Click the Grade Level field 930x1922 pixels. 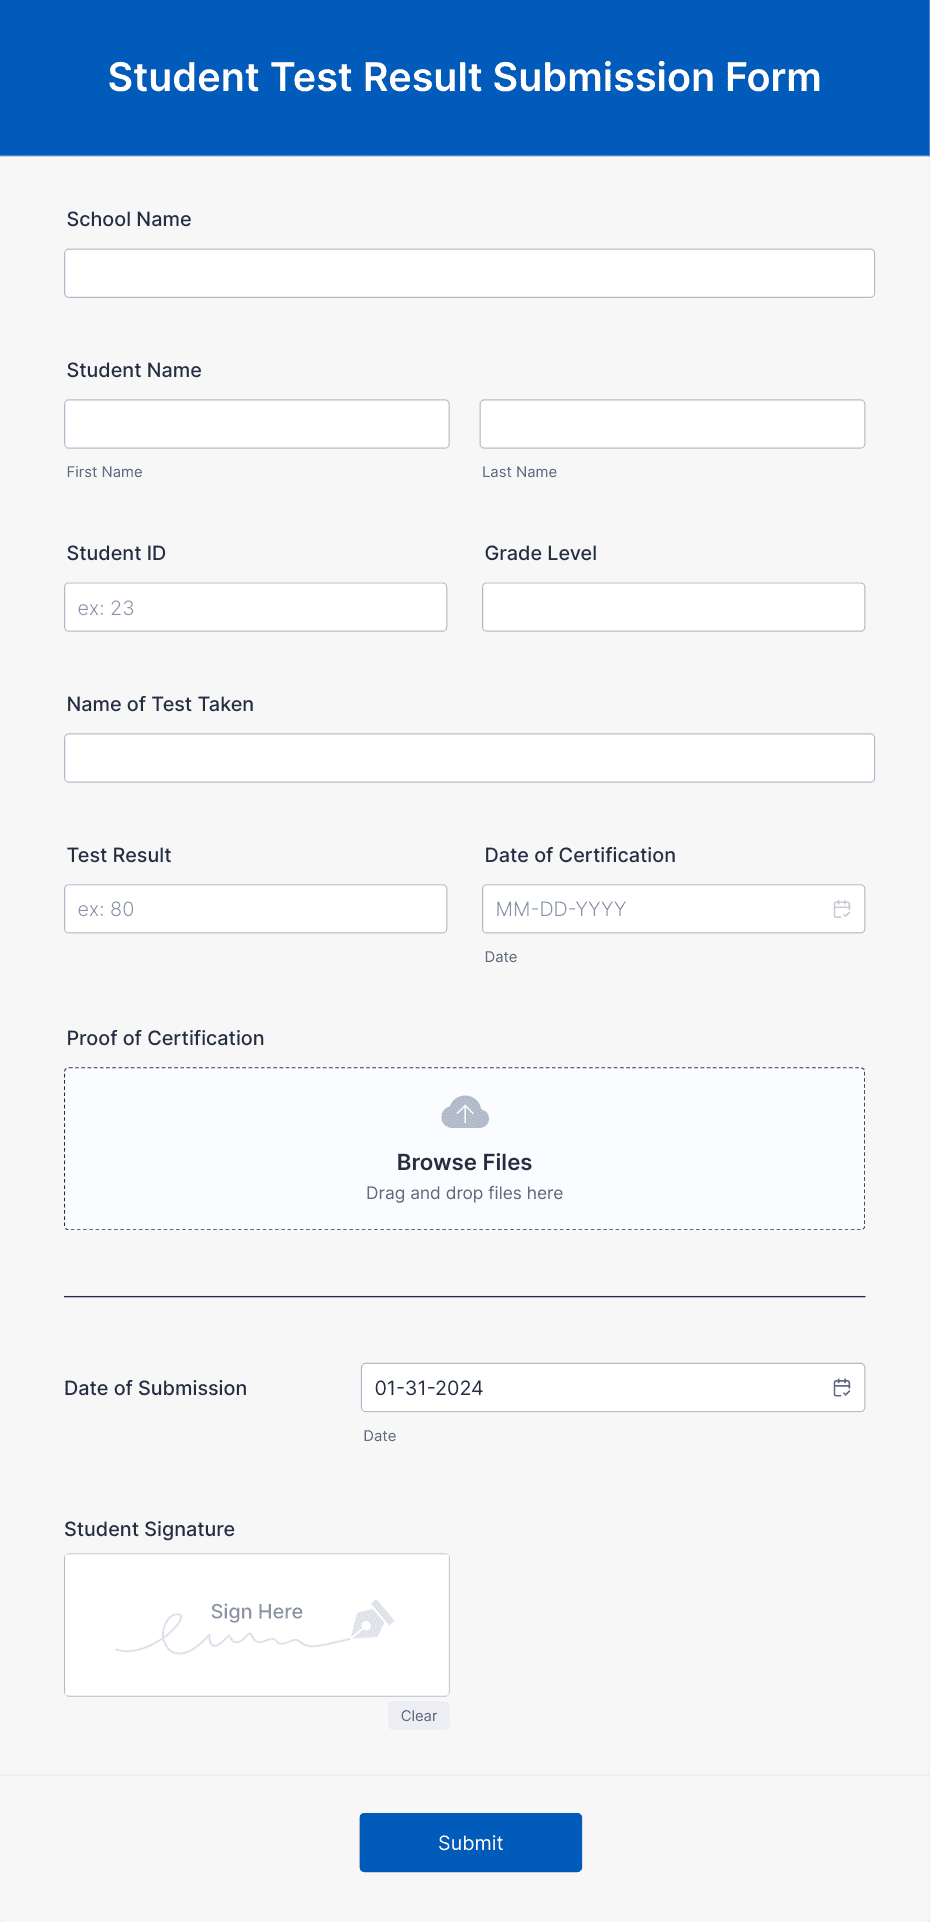(x=673, y=606)
